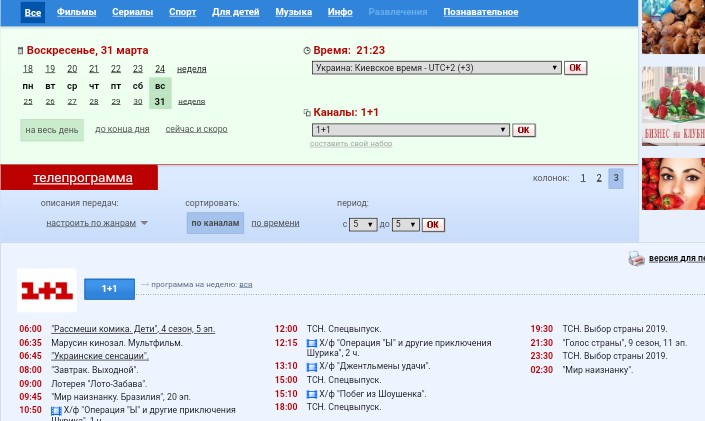The image size is (705, 421).
Task: Click the film icon at the 12:15 listing
Action: tap(312, 343)
